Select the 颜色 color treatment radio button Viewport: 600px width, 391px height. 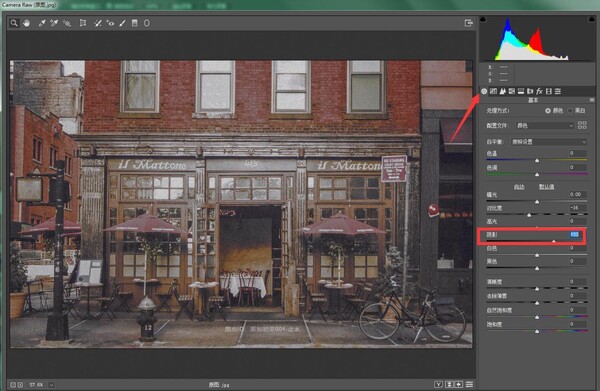point(548,111)
